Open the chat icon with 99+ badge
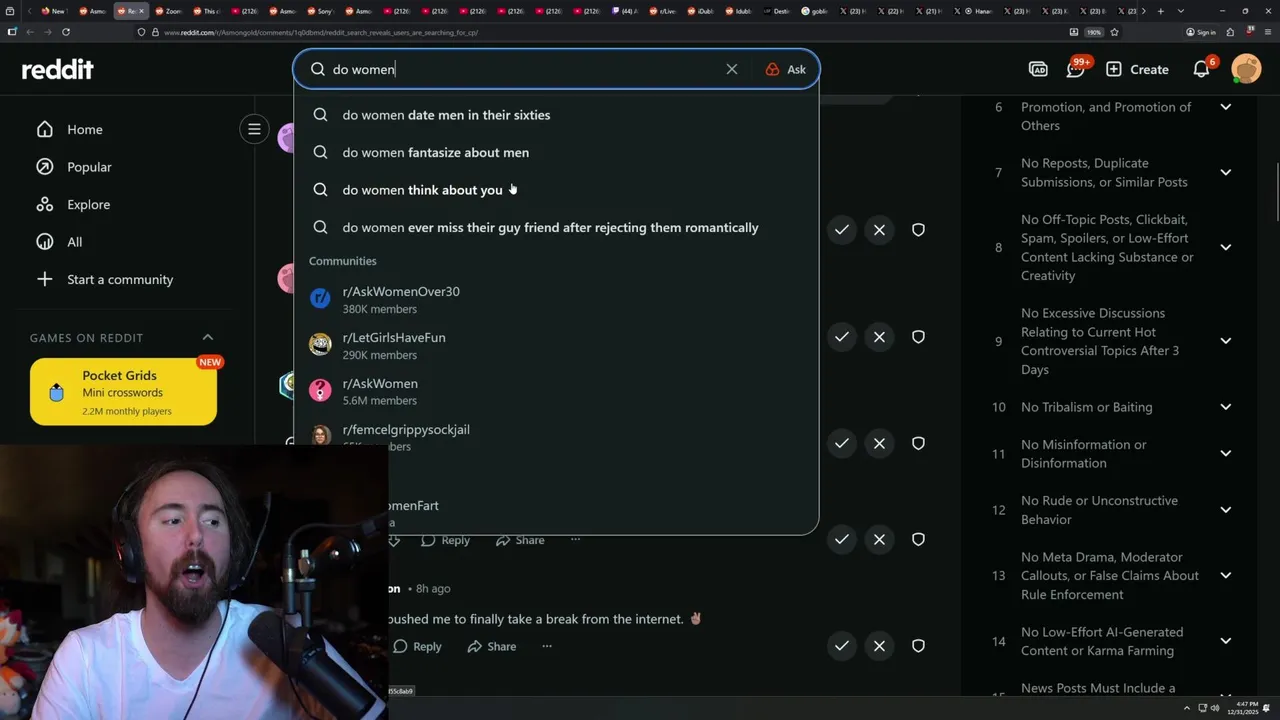Viewport: 1280px width, 720px height. coord(1076,69)
